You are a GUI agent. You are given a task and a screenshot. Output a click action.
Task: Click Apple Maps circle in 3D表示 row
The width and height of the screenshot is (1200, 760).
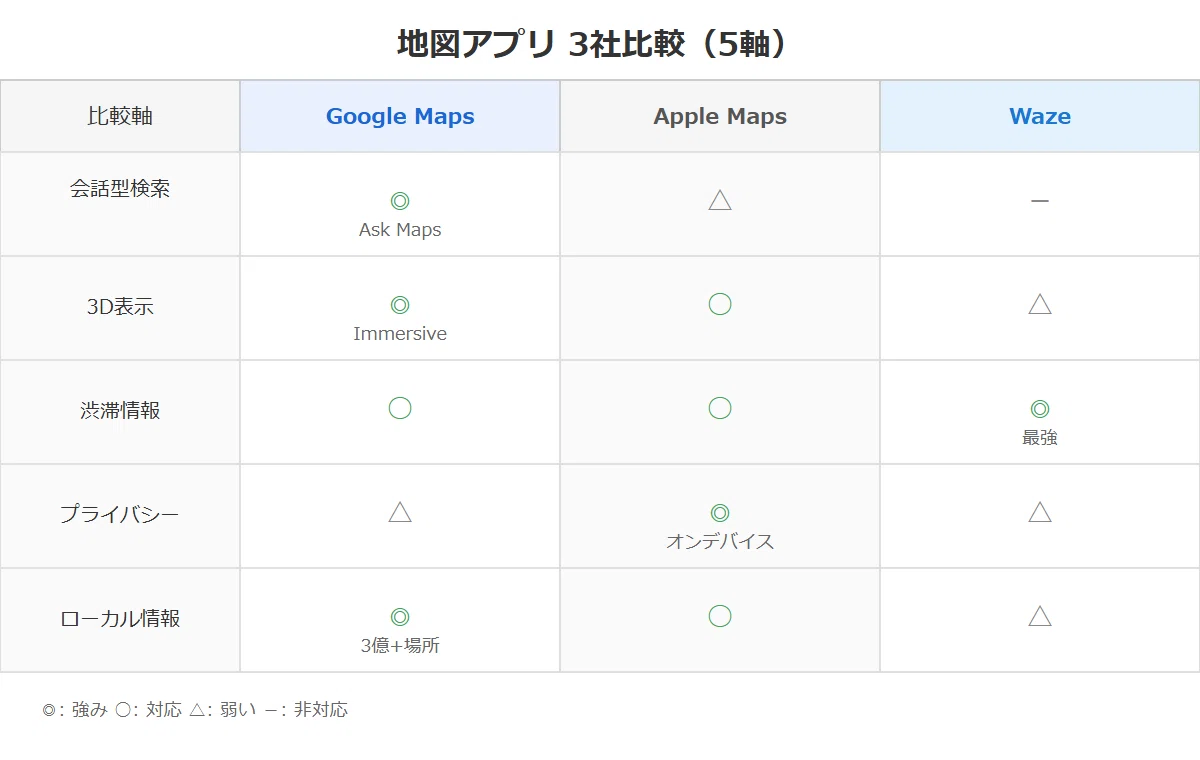tap(720, 304)
